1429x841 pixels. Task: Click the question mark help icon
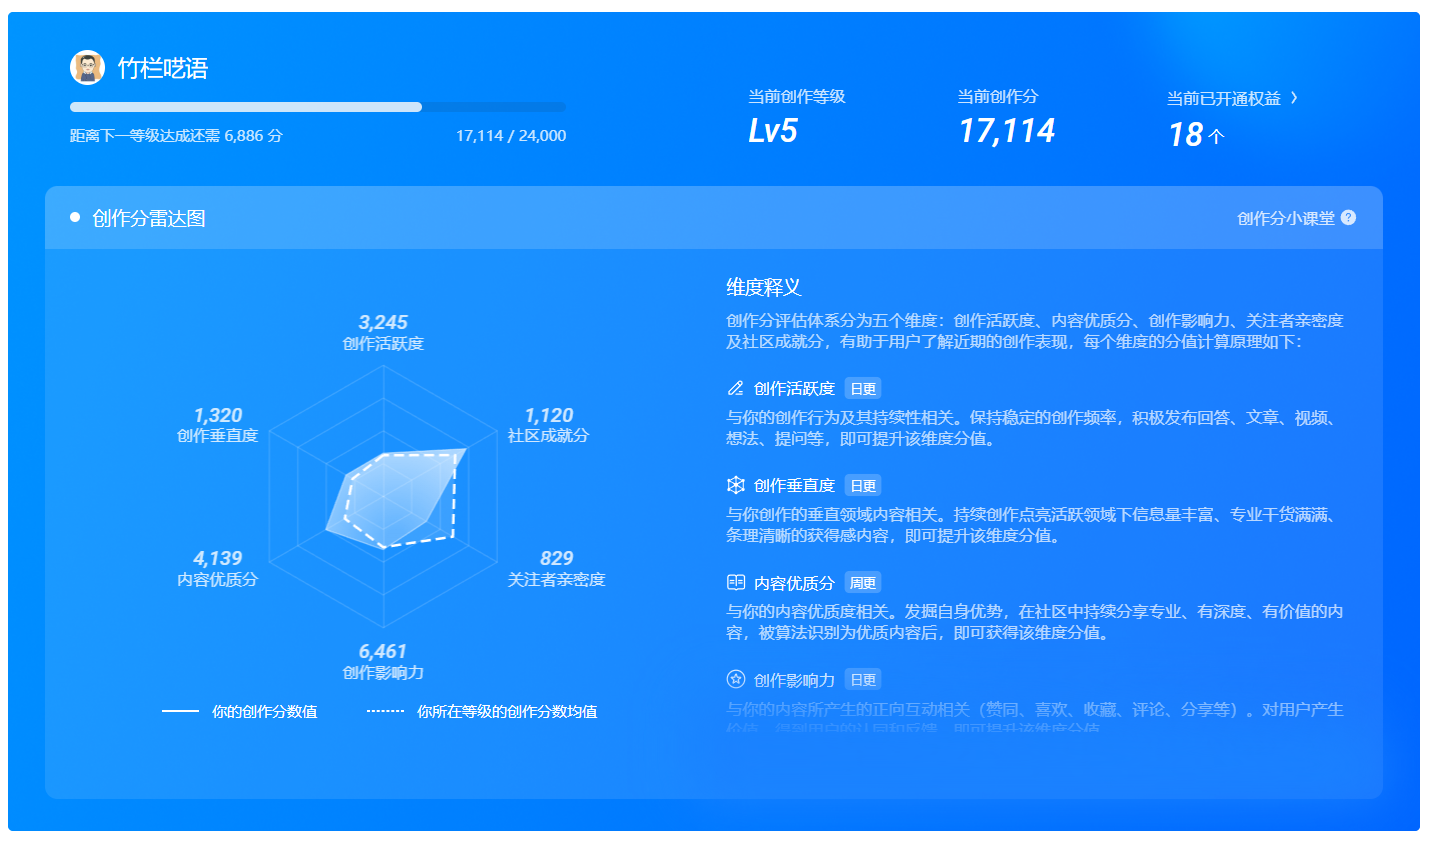[1348, 218]
